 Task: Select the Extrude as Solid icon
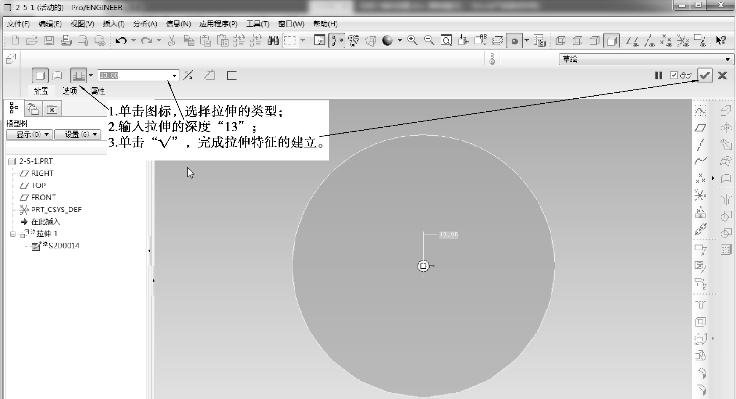pos(40,75)
